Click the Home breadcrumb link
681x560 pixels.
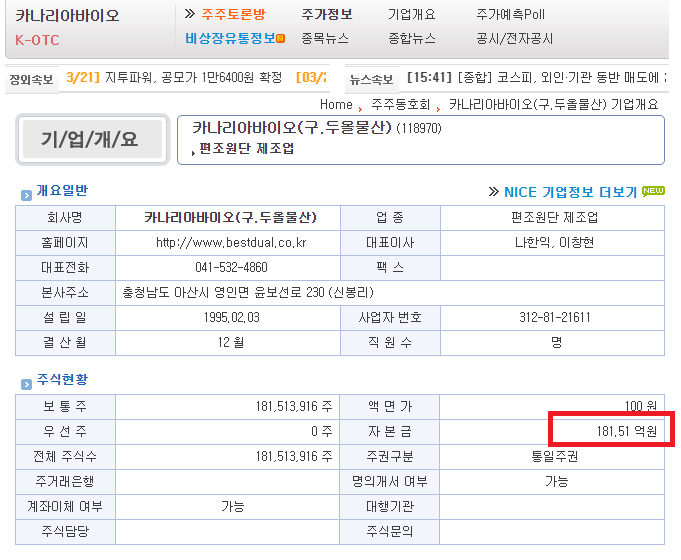(336, 105)
